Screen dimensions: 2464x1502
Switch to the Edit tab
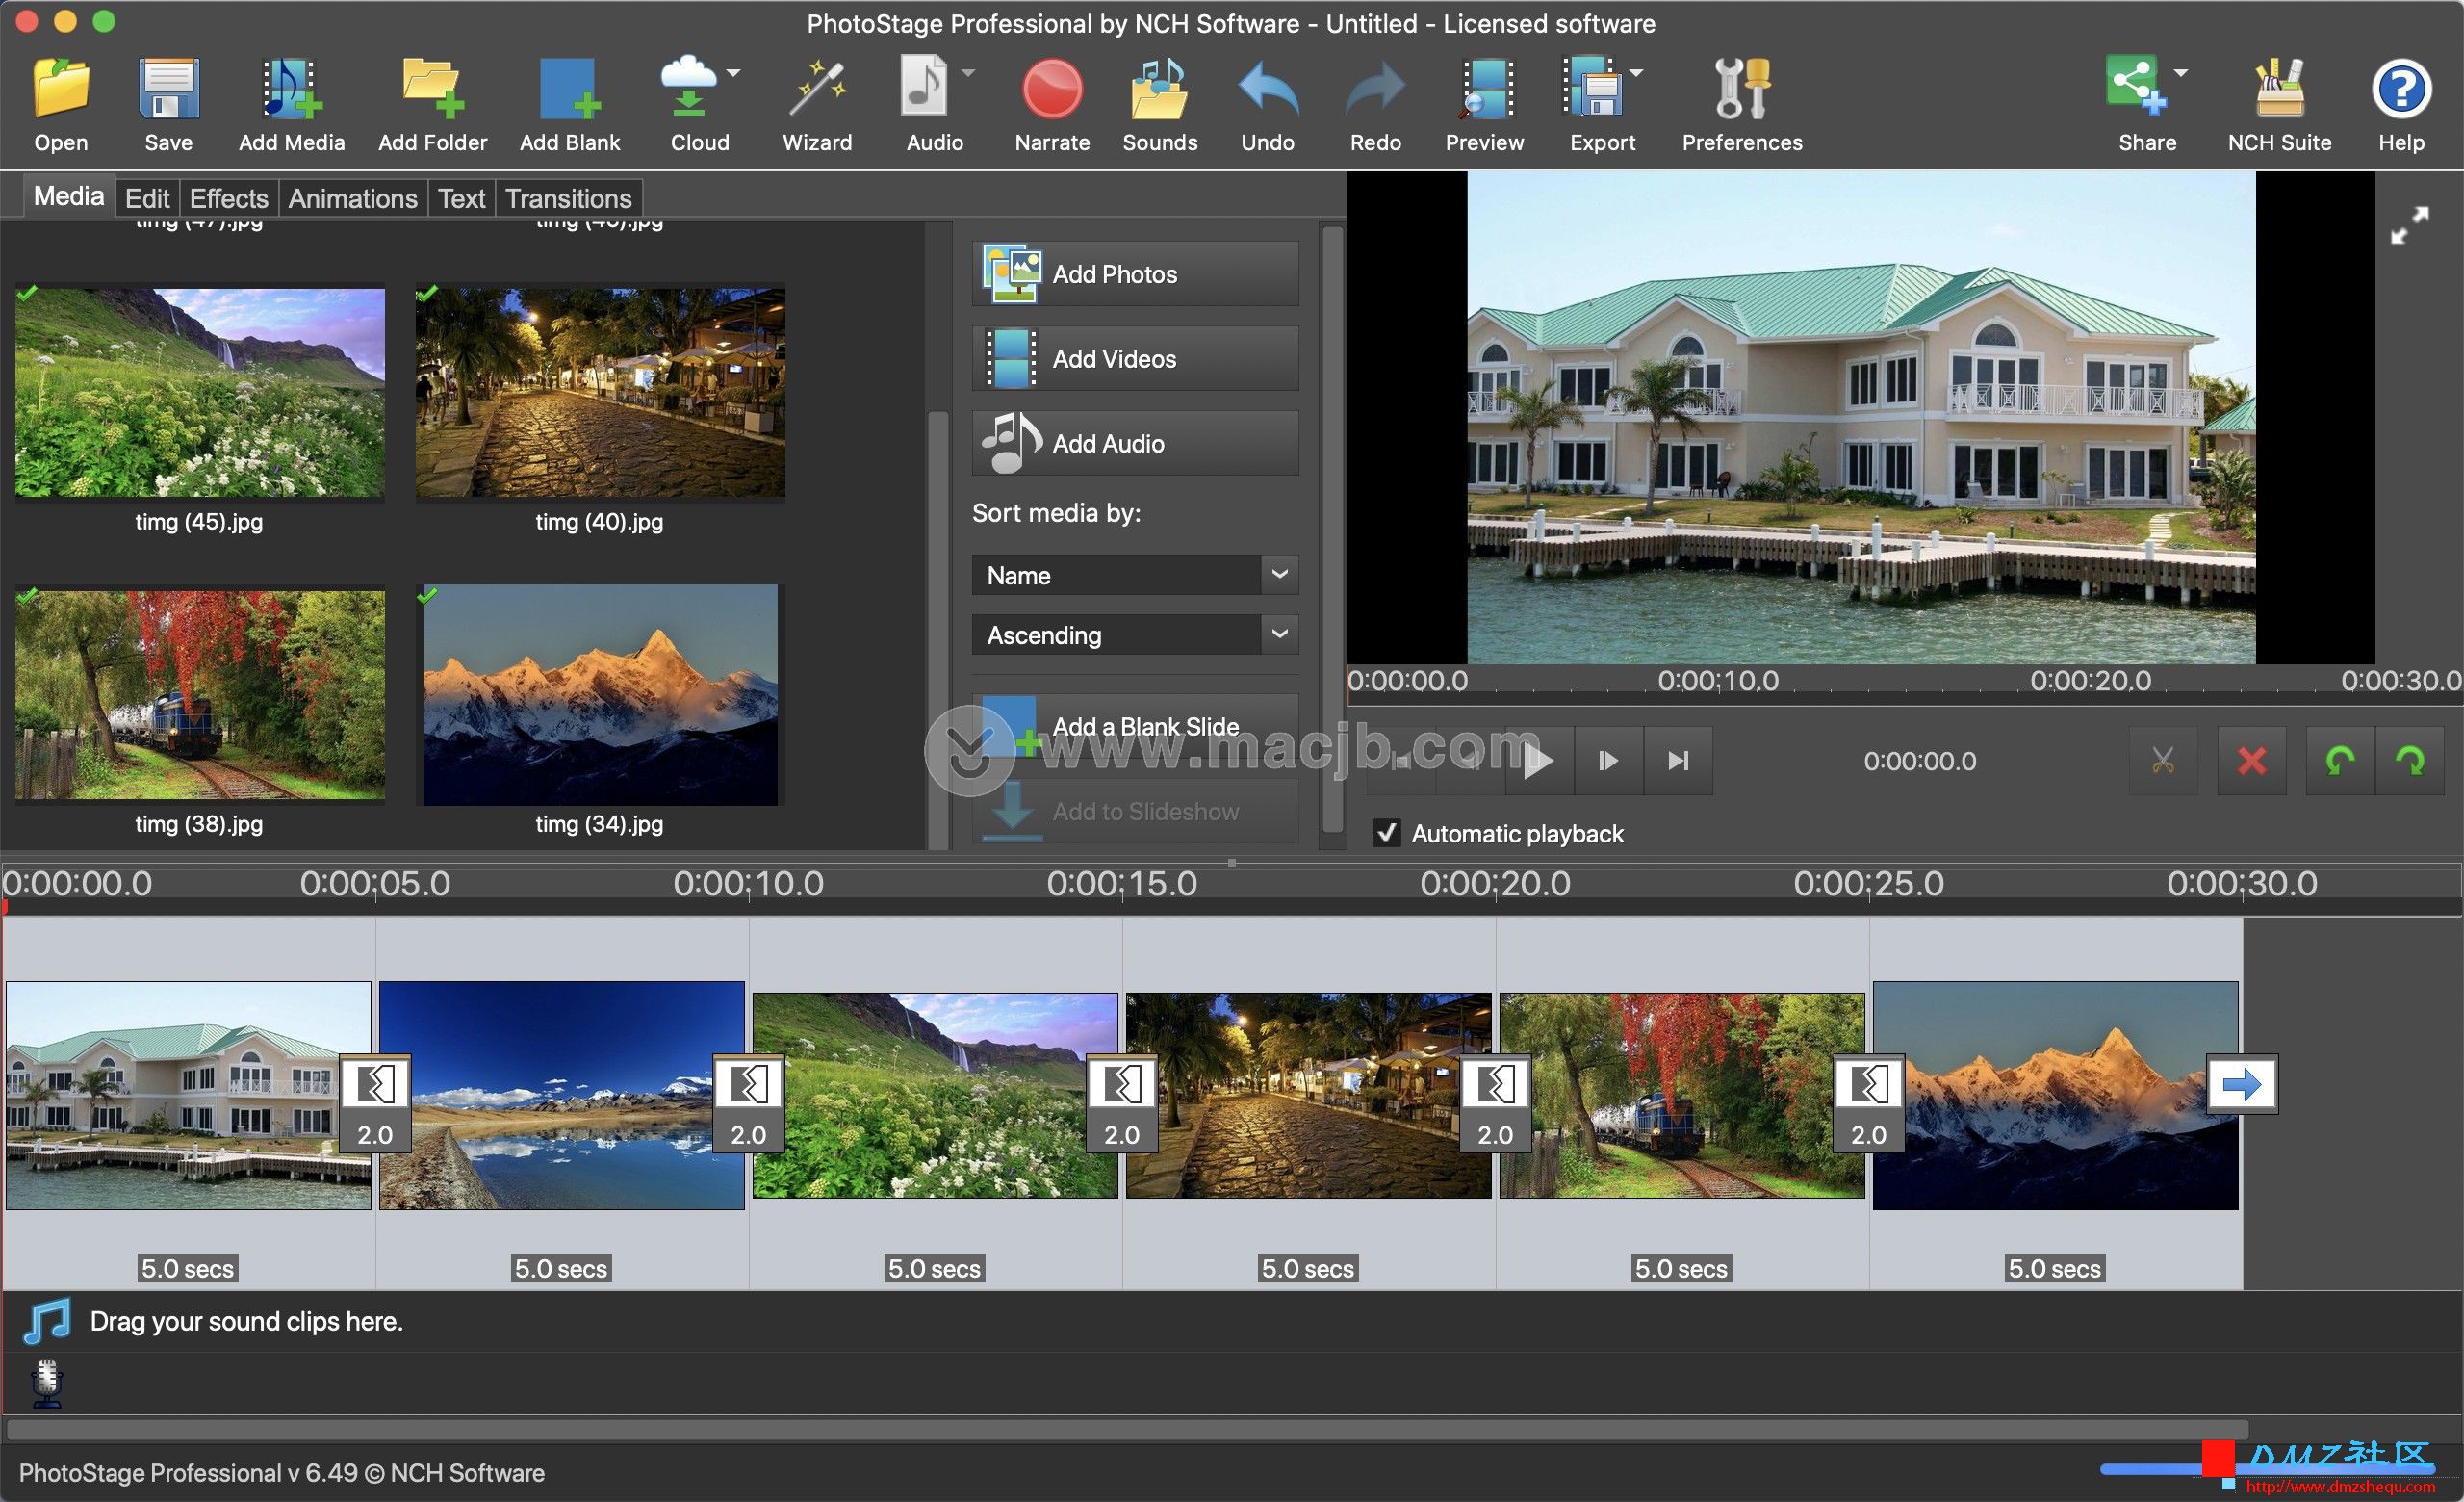point(147,198)
